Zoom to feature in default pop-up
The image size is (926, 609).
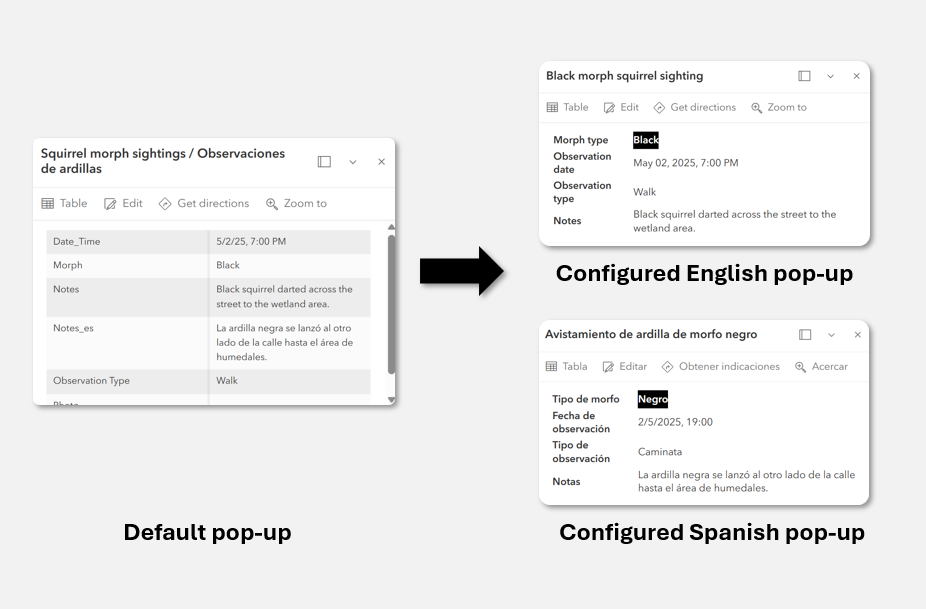pos(296,203)
